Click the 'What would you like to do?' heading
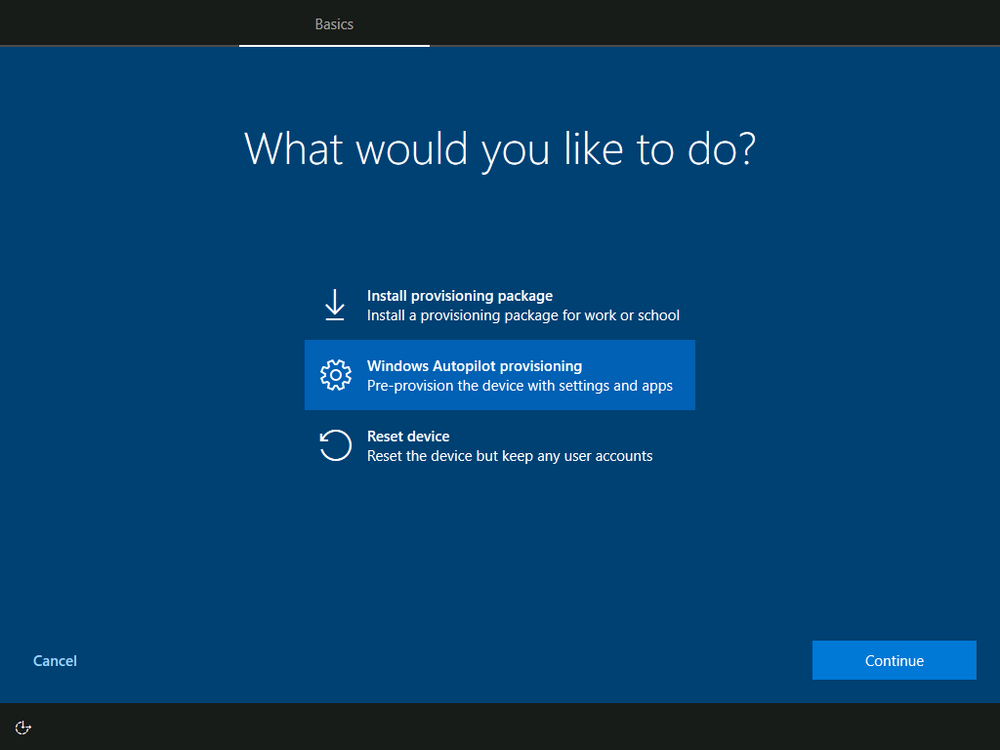 pos(500,150)
